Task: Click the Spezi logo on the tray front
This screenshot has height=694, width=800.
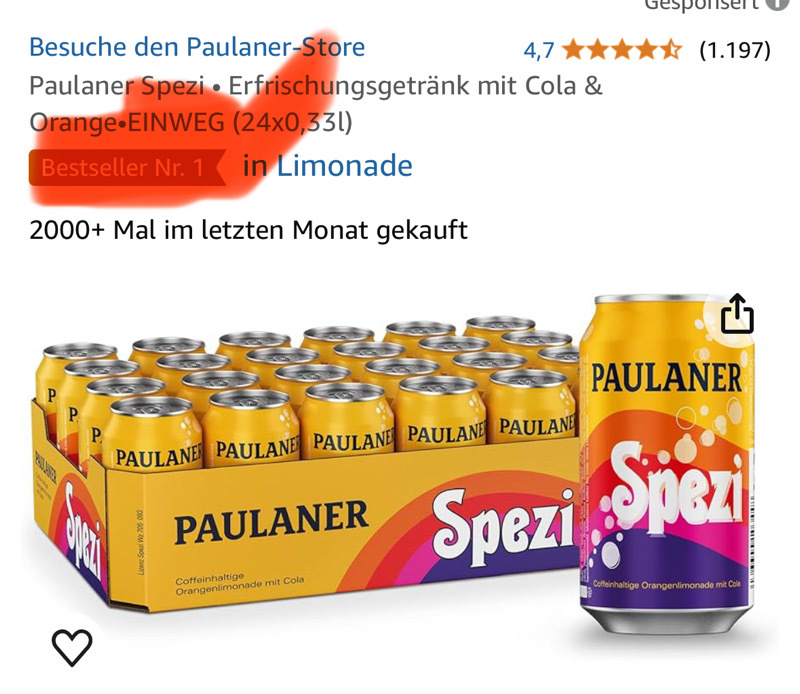Action: coord(503,527)
